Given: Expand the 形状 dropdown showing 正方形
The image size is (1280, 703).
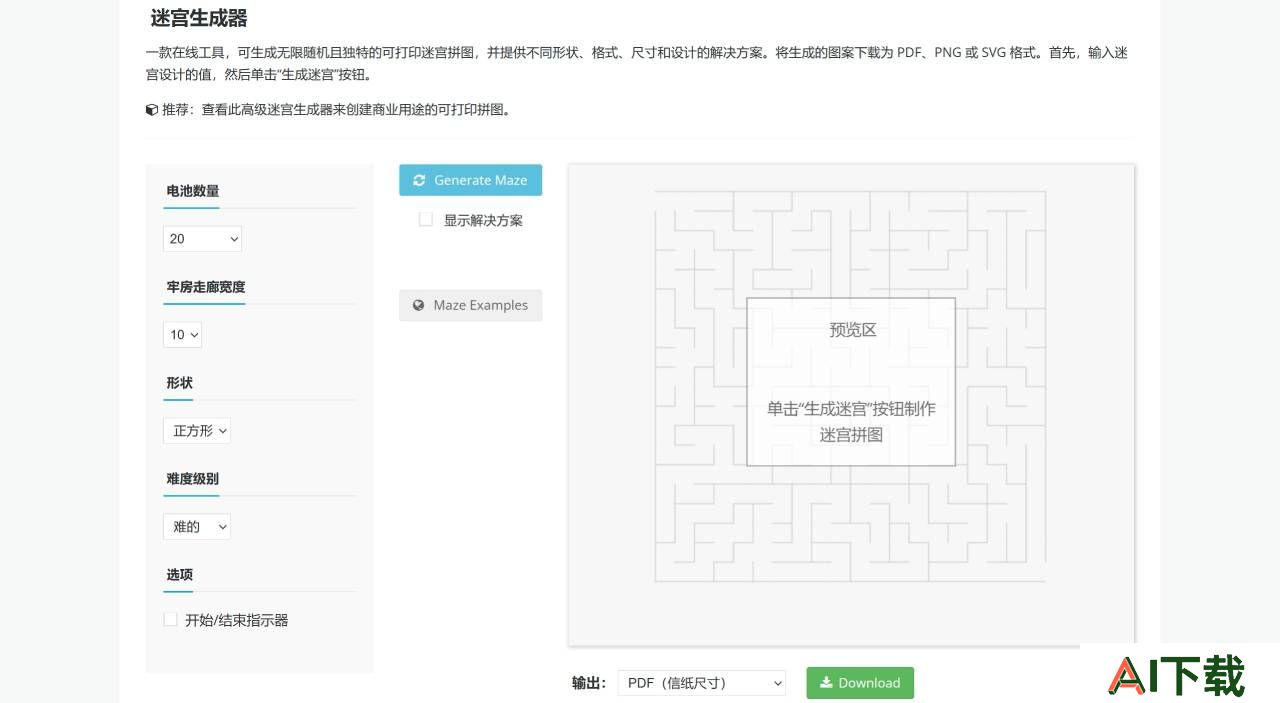Looking at the screenshot, I should 197,430.
